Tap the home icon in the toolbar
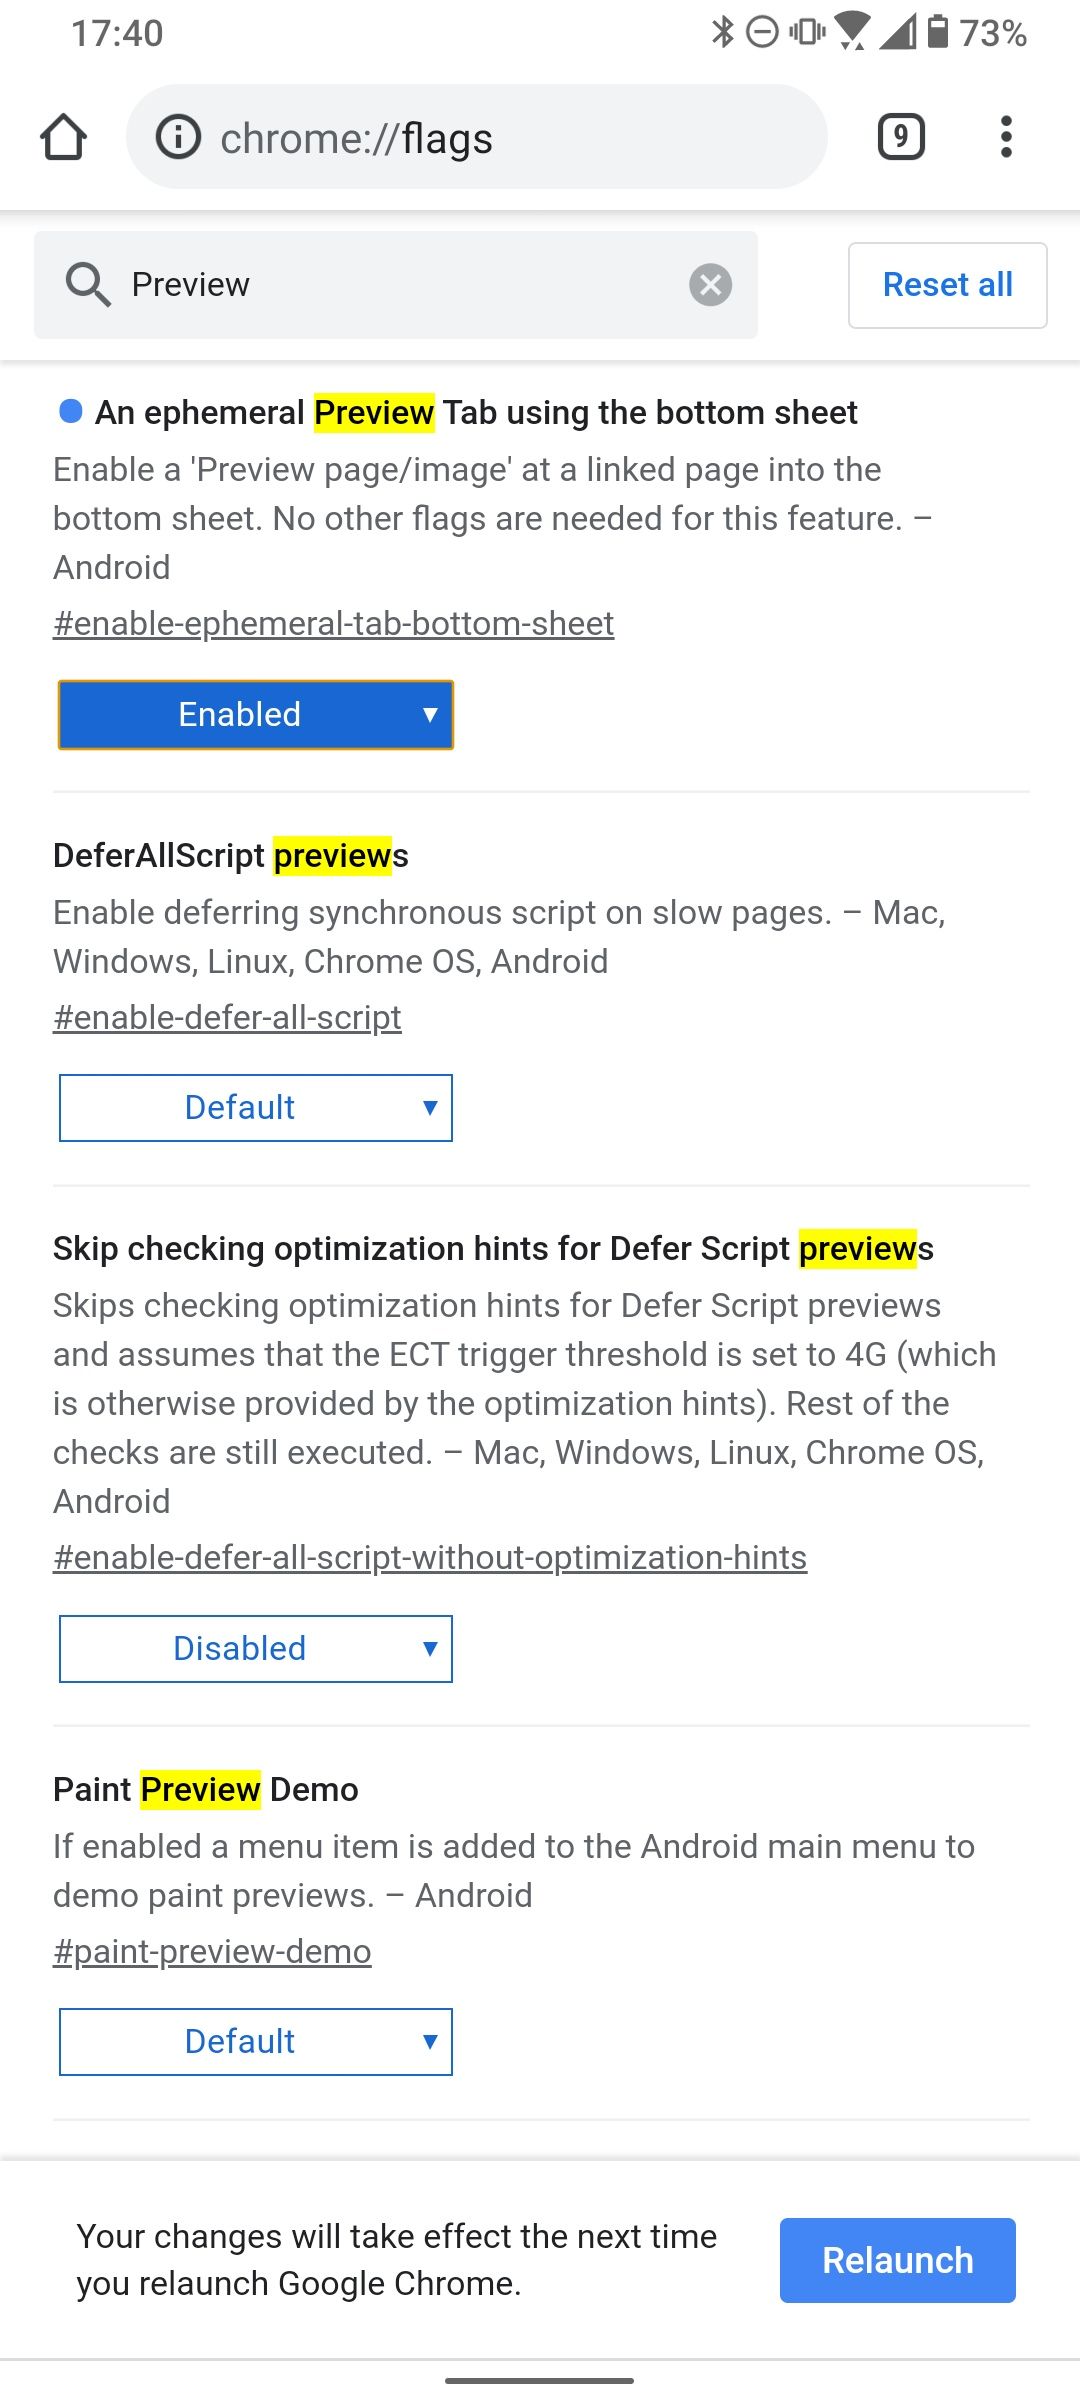The width and height of the screenshot is (1080, 2400). point(63,136)
